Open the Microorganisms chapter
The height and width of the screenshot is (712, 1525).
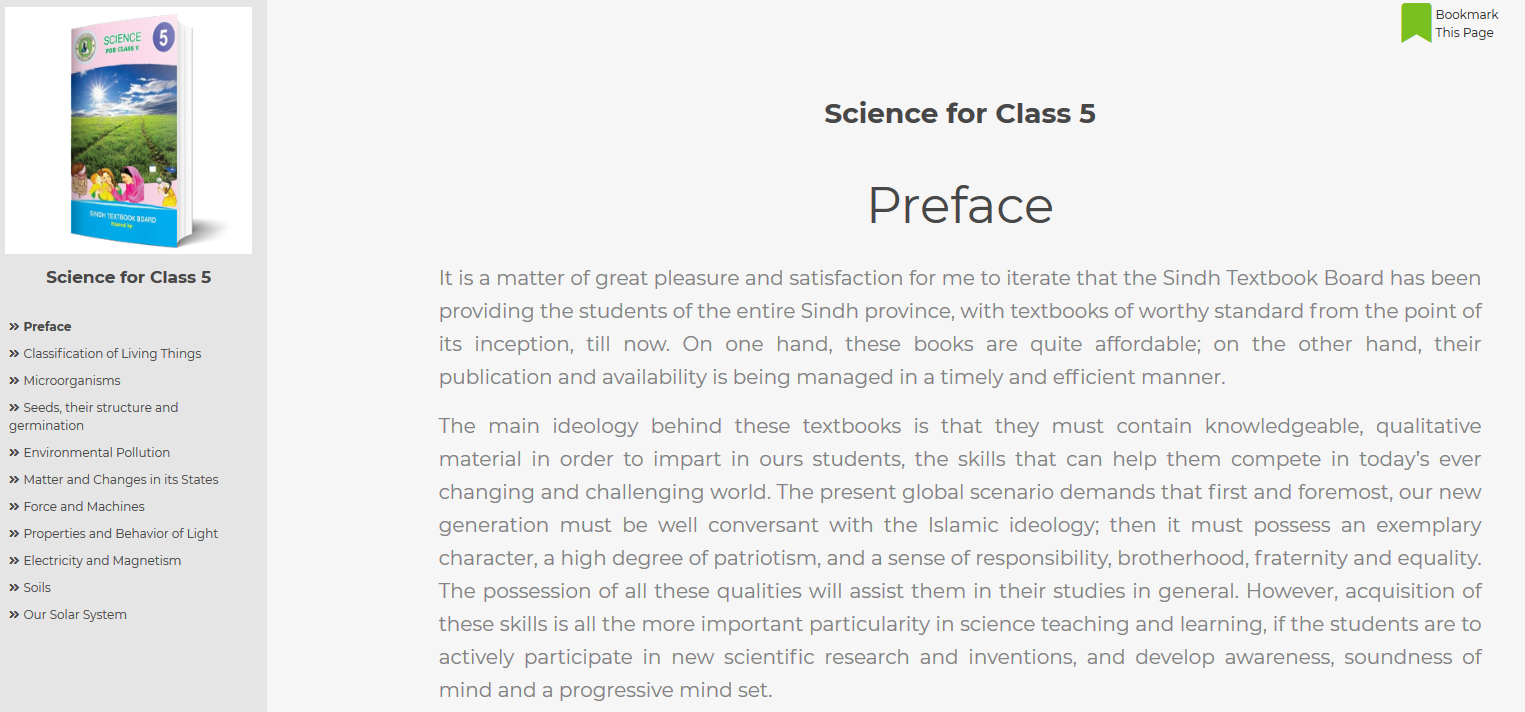click(72, 380)
